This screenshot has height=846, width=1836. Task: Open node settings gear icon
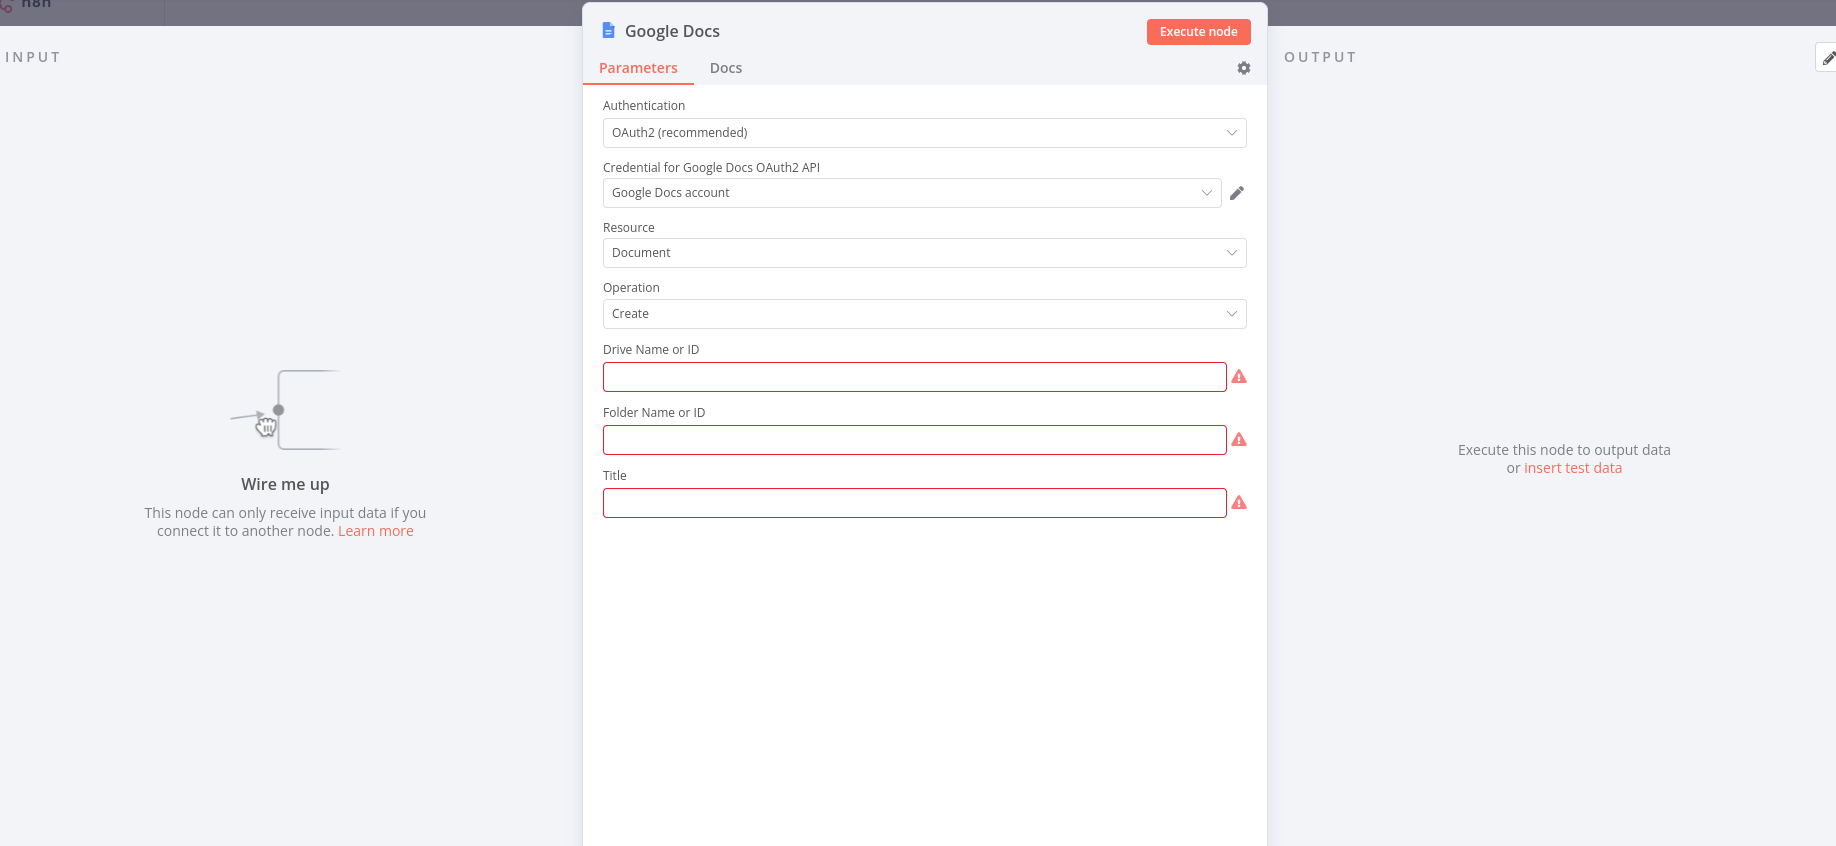tap(1244, 68)
